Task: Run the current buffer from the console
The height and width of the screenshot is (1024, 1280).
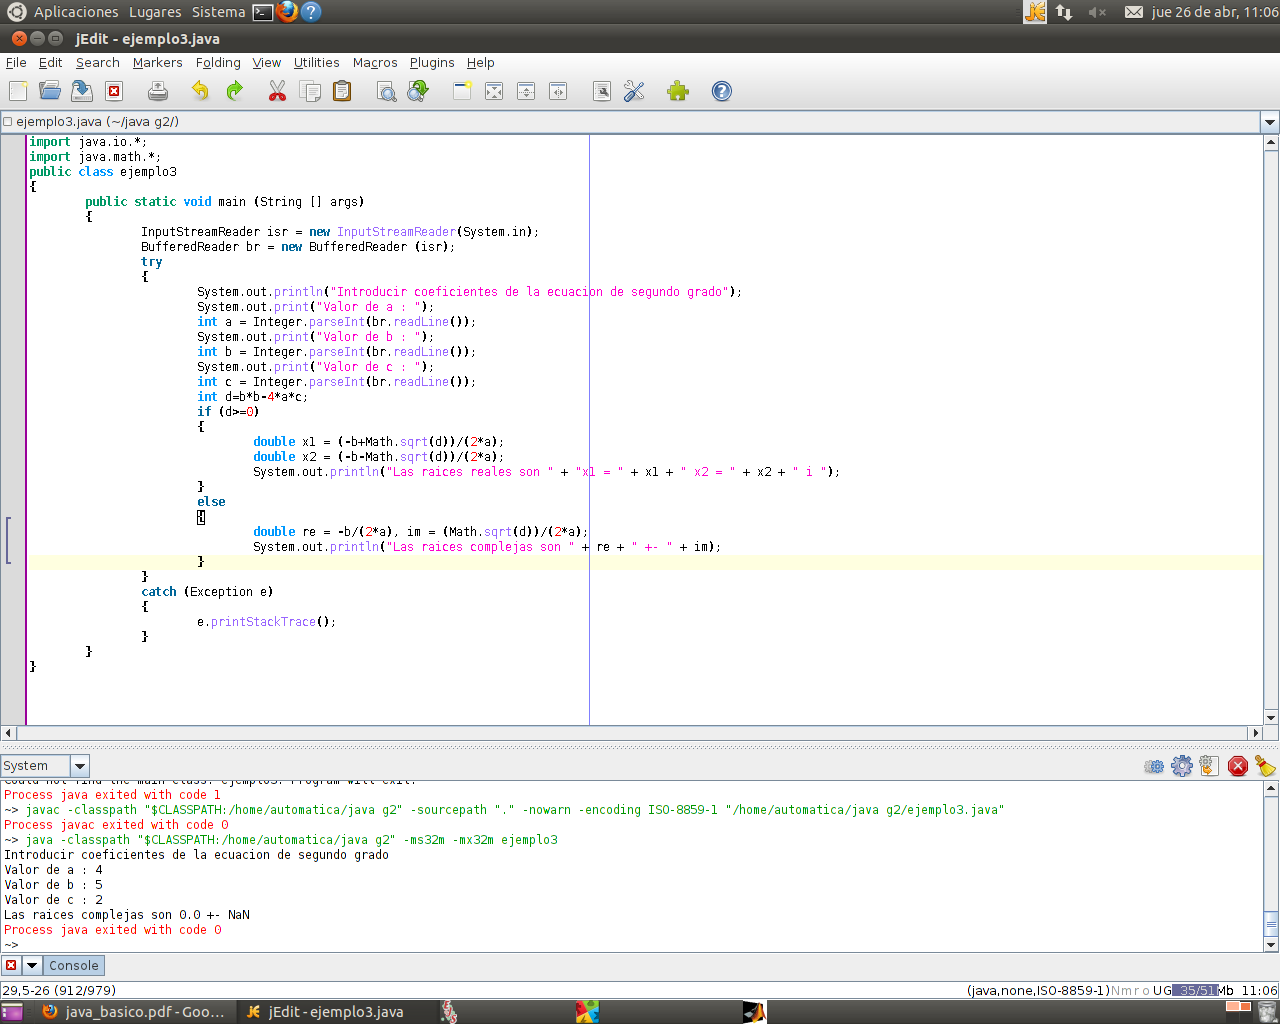Action: click(1209, 765)
